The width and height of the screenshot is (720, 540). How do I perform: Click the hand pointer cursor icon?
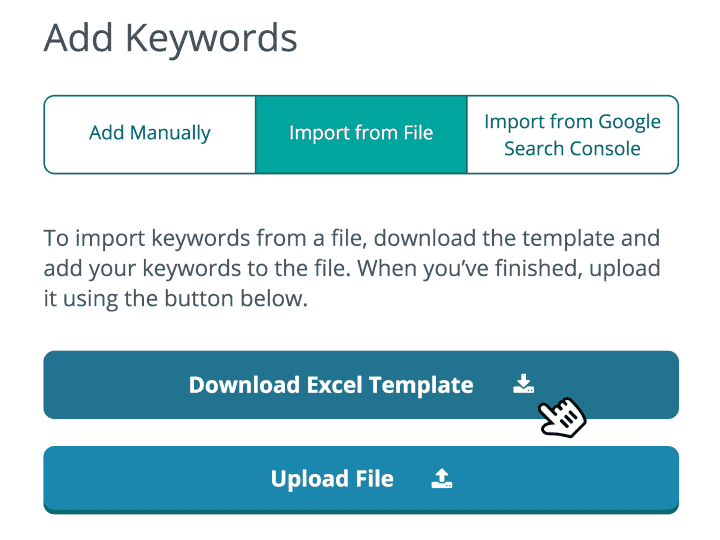(x=562, y=416)
